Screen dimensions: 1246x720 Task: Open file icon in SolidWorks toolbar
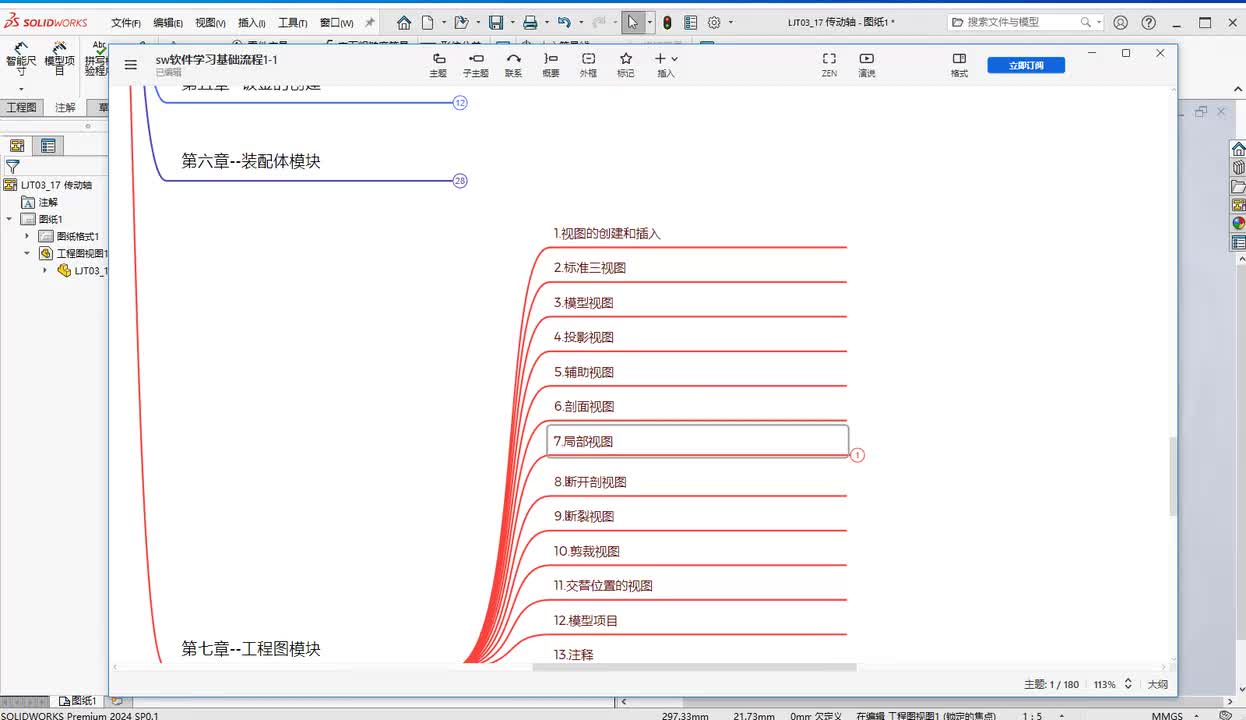[460, 22]
